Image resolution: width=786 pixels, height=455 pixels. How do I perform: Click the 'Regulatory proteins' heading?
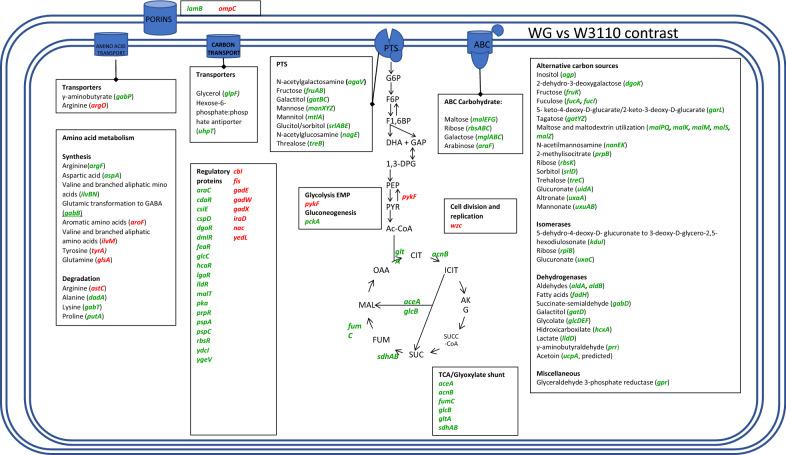pos(213,176)
